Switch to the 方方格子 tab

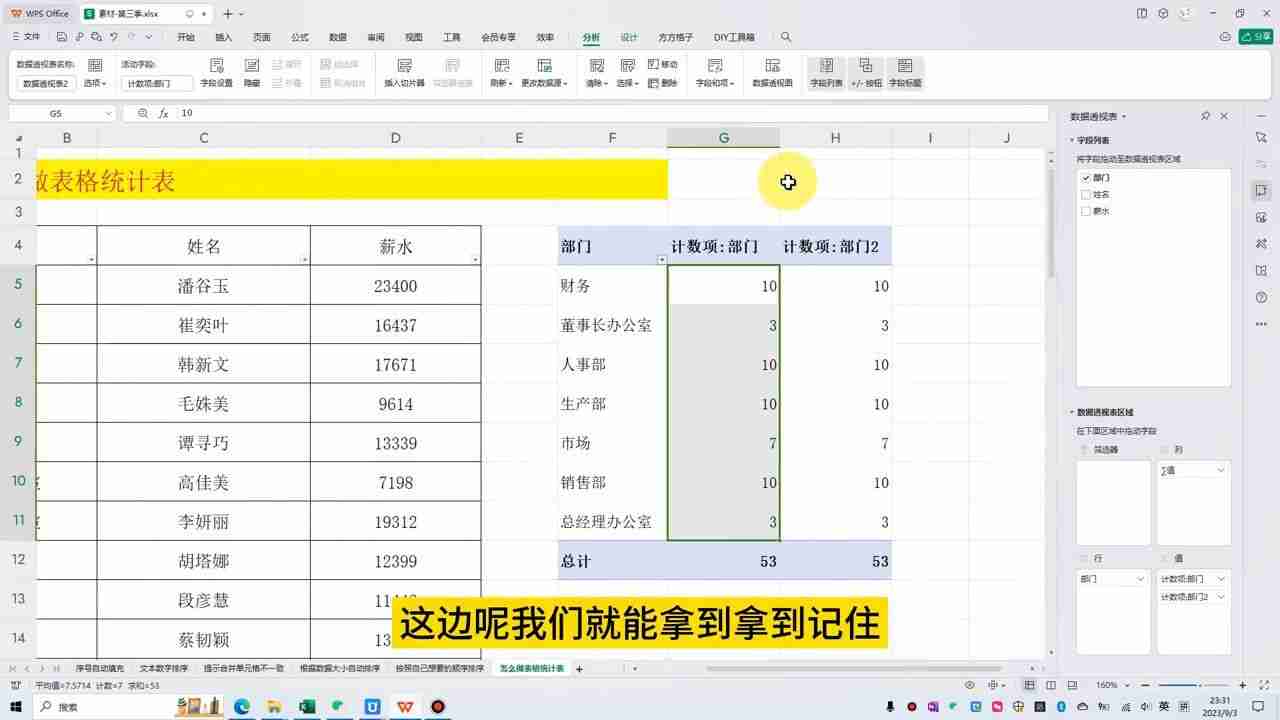(676, 37)
